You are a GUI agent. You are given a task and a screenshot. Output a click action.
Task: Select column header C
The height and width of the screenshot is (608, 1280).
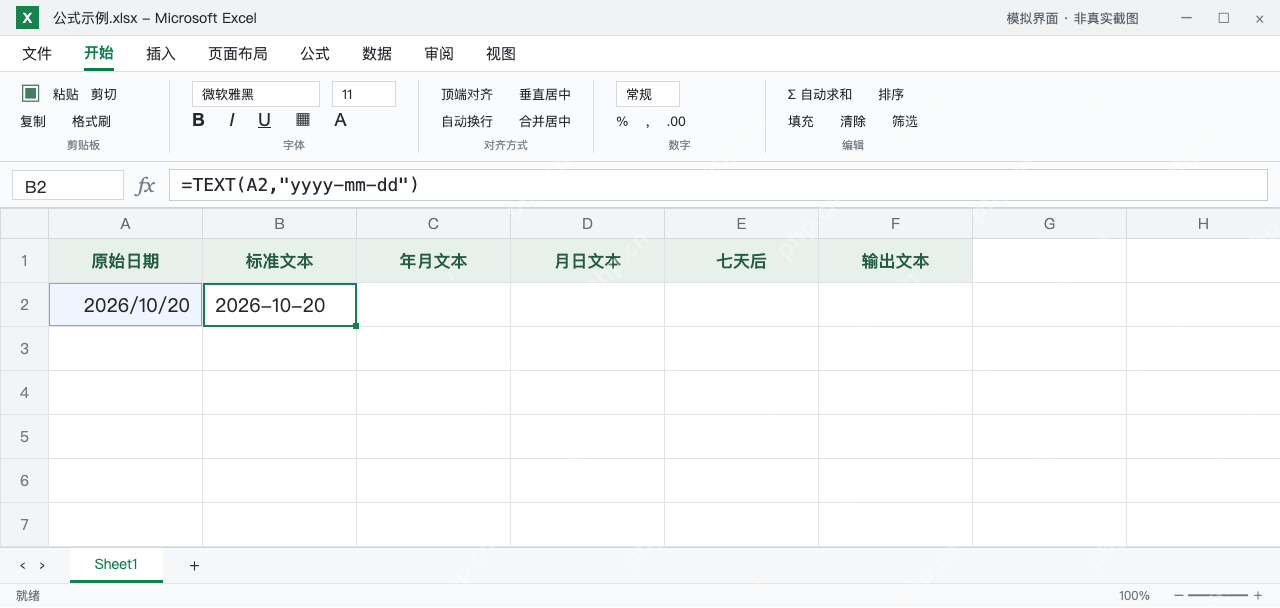[434, 224]
